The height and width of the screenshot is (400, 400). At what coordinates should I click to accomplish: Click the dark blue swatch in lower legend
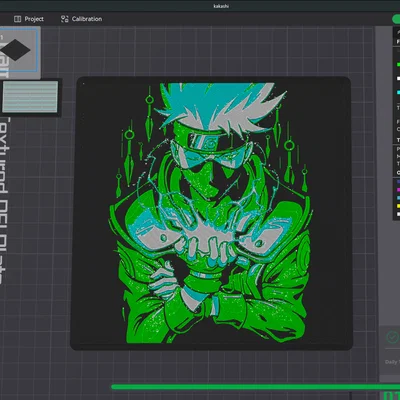pos(398,182)
